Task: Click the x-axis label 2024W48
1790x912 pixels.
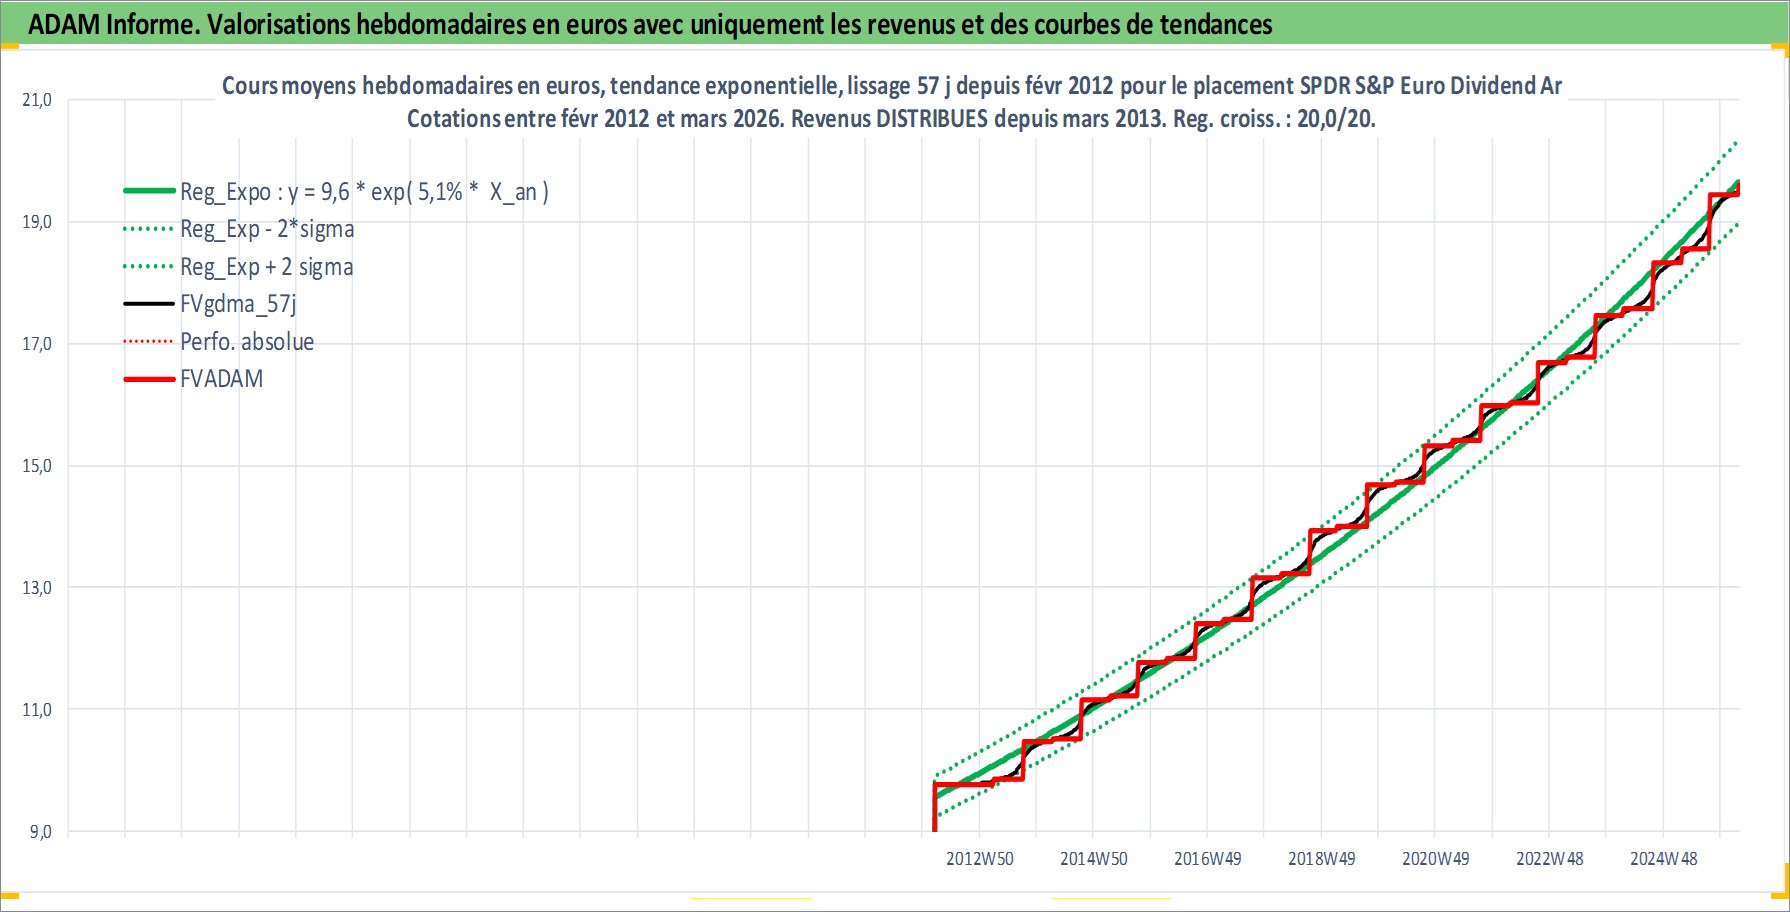Action: 1664,859
